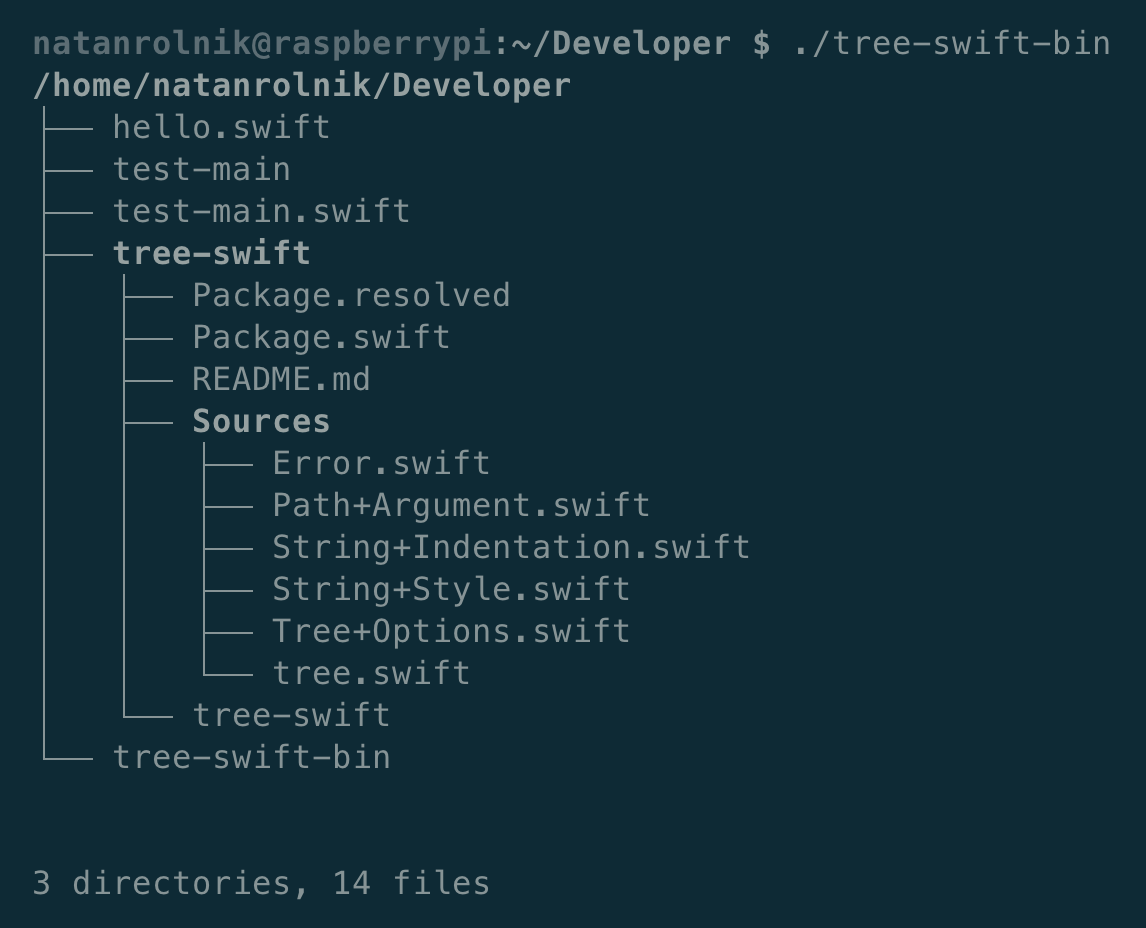Click the Package.swift file entry

coord(321,338)
